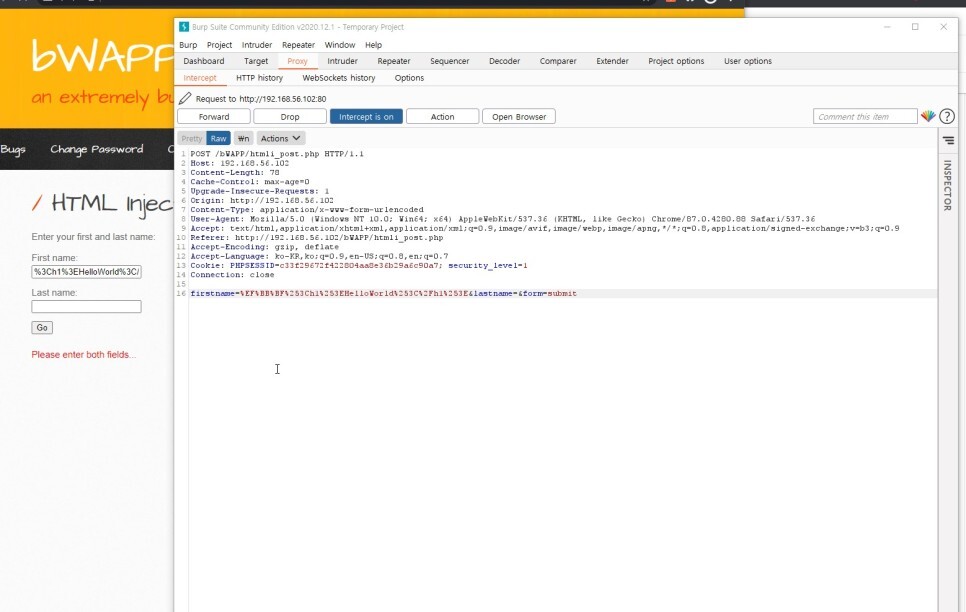
Task: Switch to the Intruder tab
Action: (x=342, y=61)
